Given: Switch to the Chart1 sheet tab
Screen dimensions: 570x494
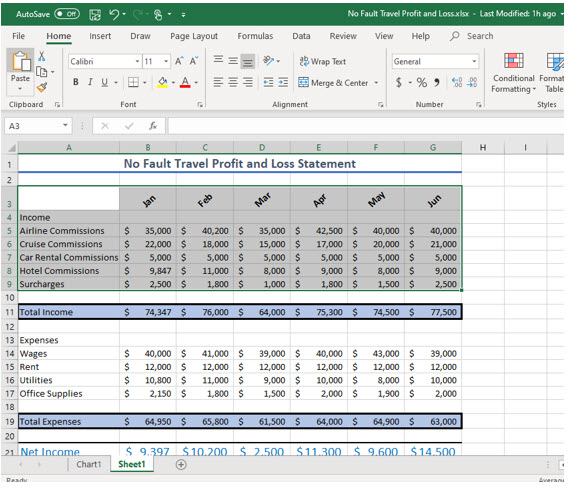Looking at the screenshot, I should pyautogui.click(x=88, y=465).
